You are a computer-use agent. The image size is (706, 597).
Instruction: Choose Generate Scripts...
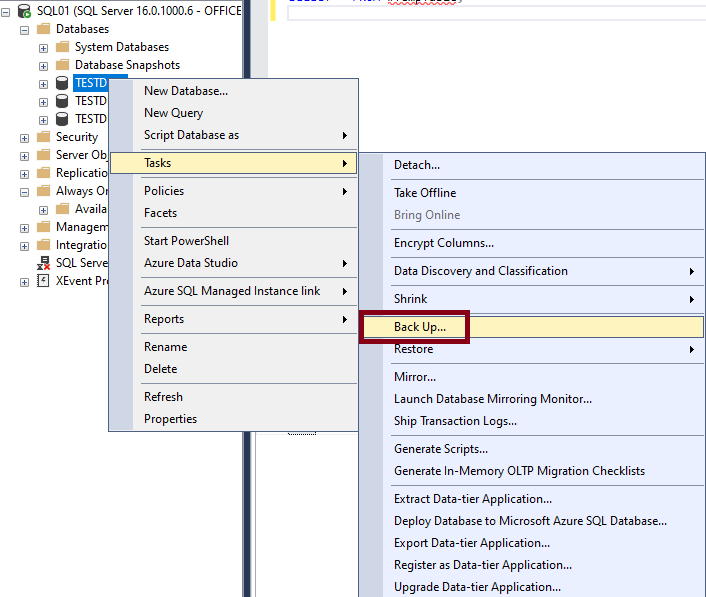coord(533,449)
